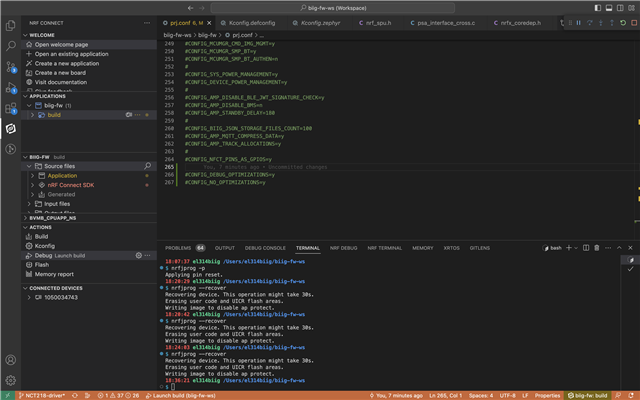Switch to Kconfig.defconfig tab
Screen dimensions: 640x400
(x=252, y=23)
